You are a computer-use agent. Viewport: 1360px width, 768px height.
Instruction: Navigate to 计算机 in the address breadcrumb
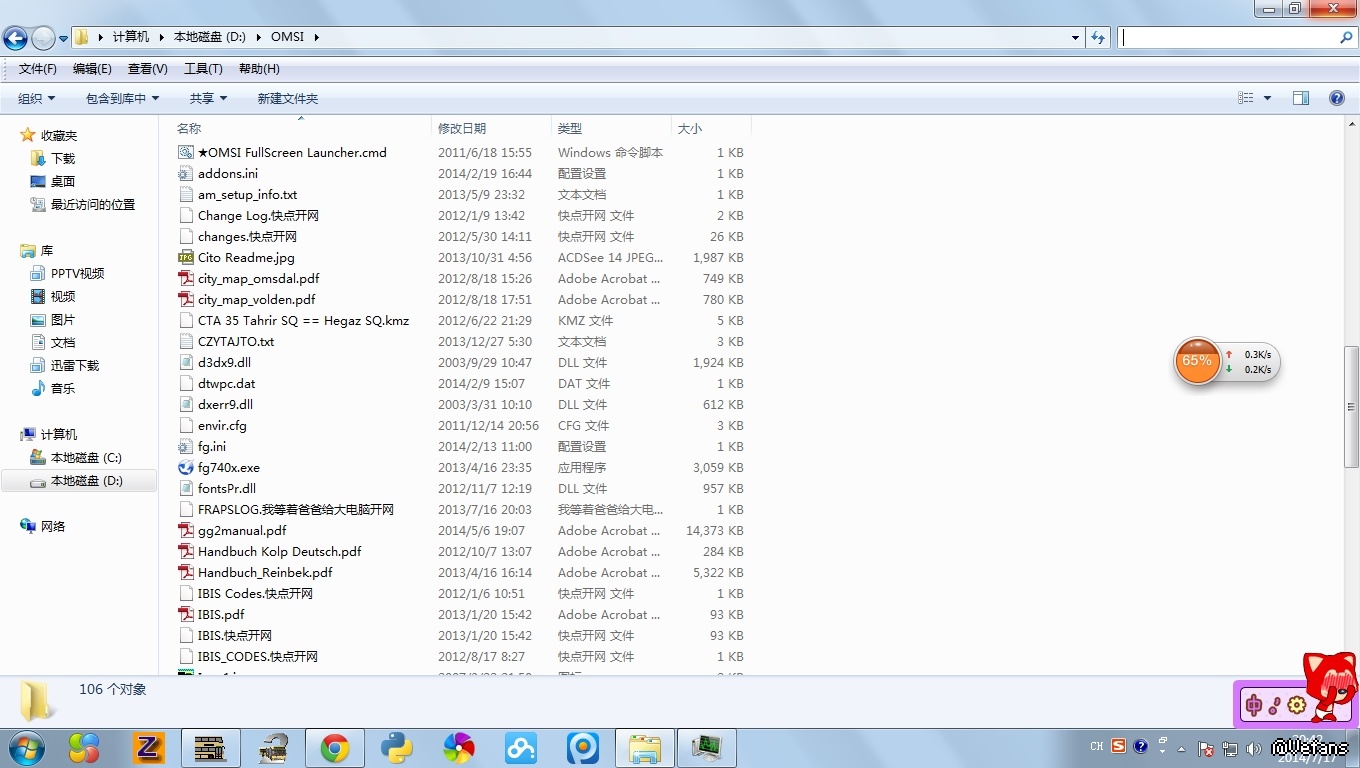click(x=131, y=37)
